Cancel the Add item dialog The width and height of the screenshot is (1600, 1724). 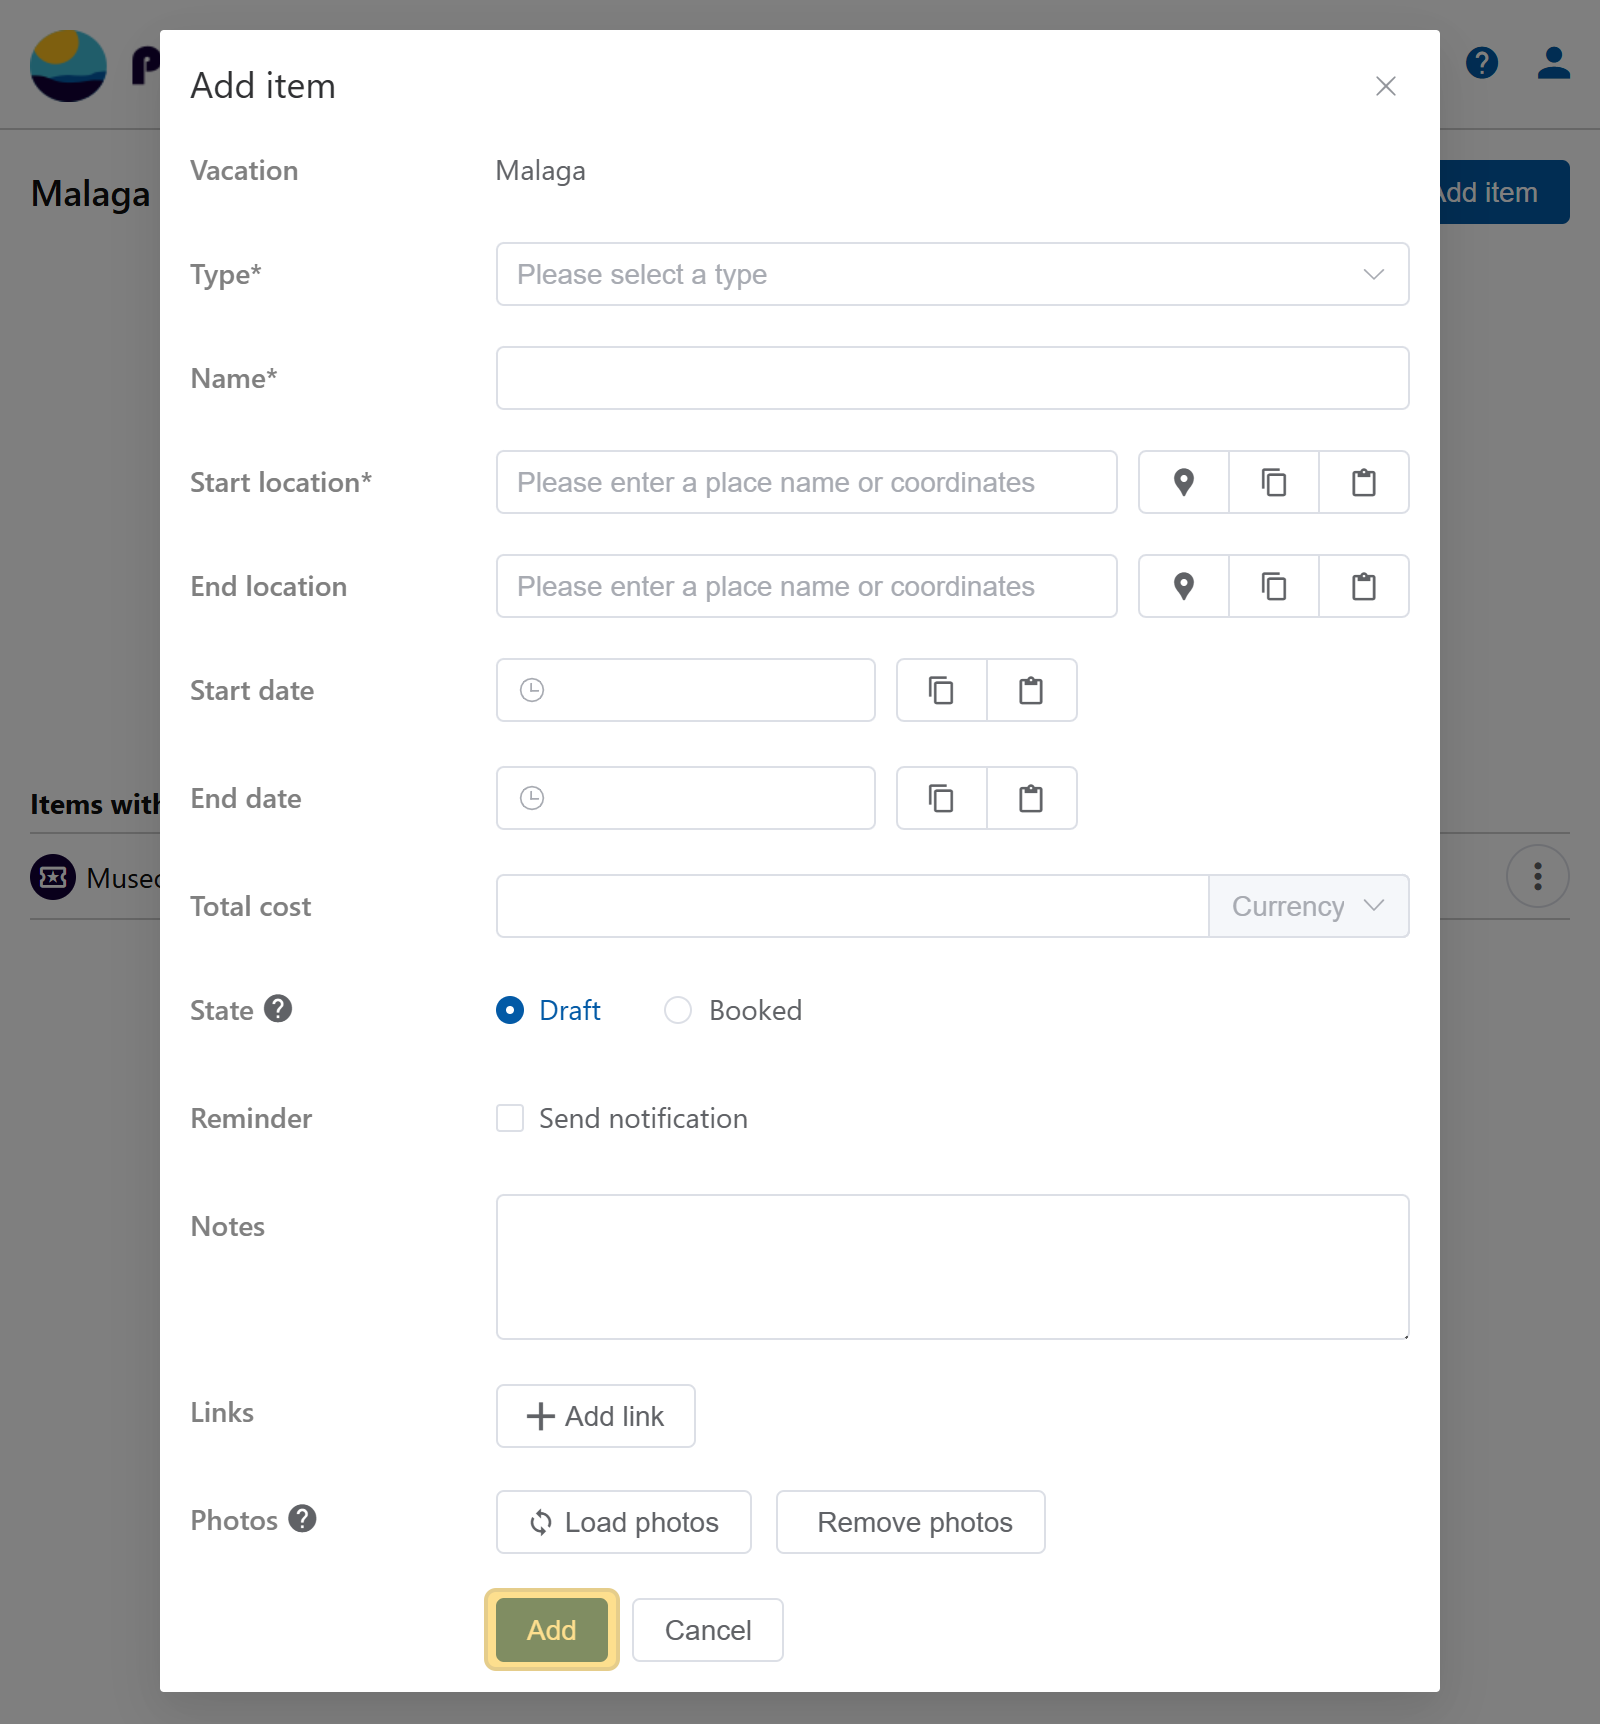(707, 1630)
